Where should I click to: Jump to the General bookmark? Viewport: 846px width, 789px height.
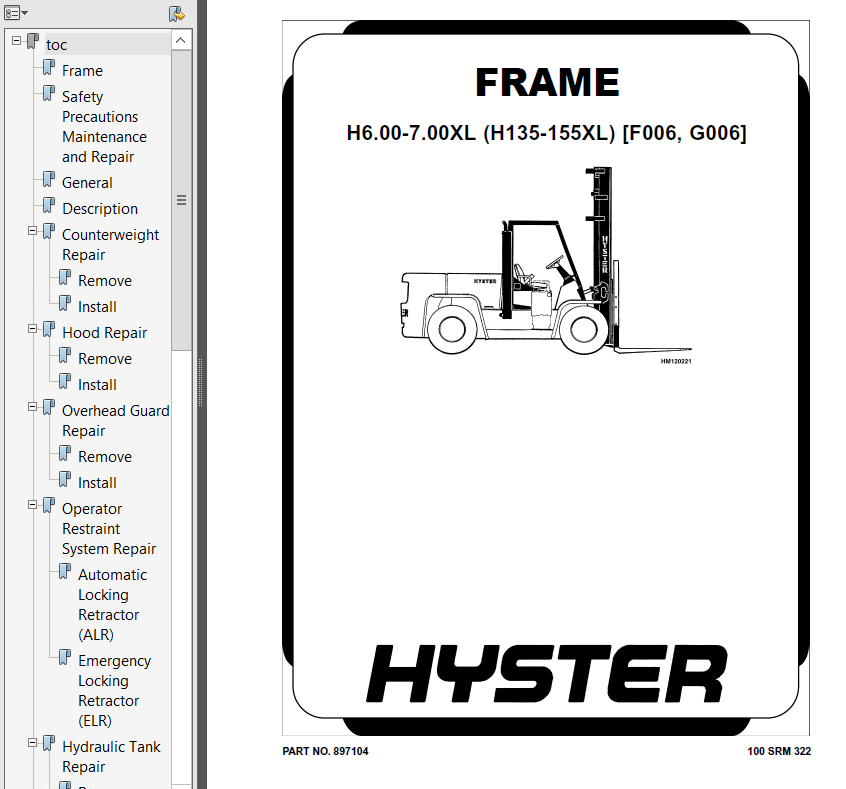click(87, 183)
